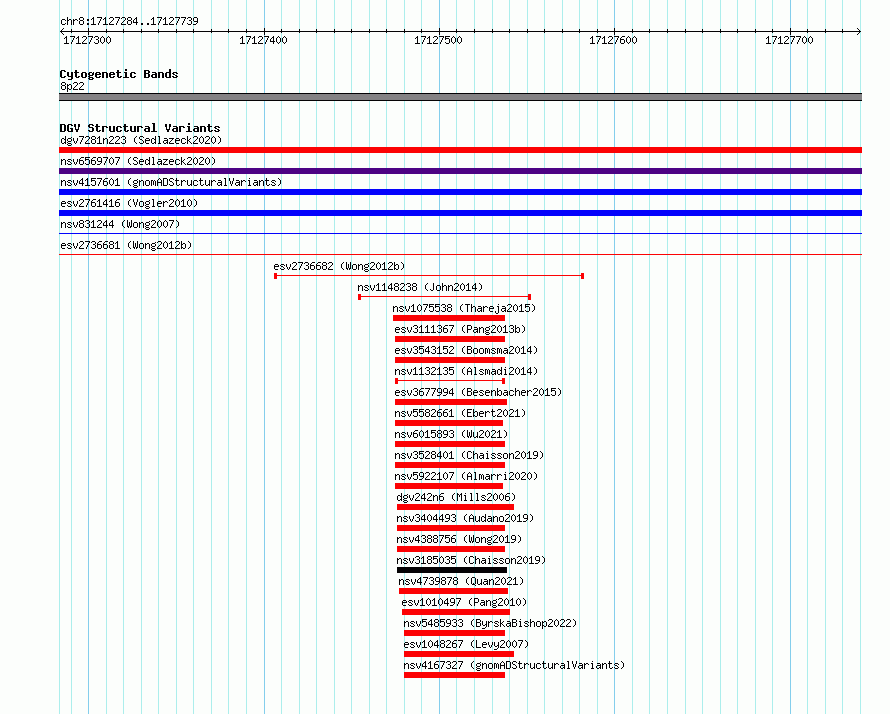This screenshot has height=714, width=890.
Task: Click the DGV Structural Variants track title
Action: [140, 128]
